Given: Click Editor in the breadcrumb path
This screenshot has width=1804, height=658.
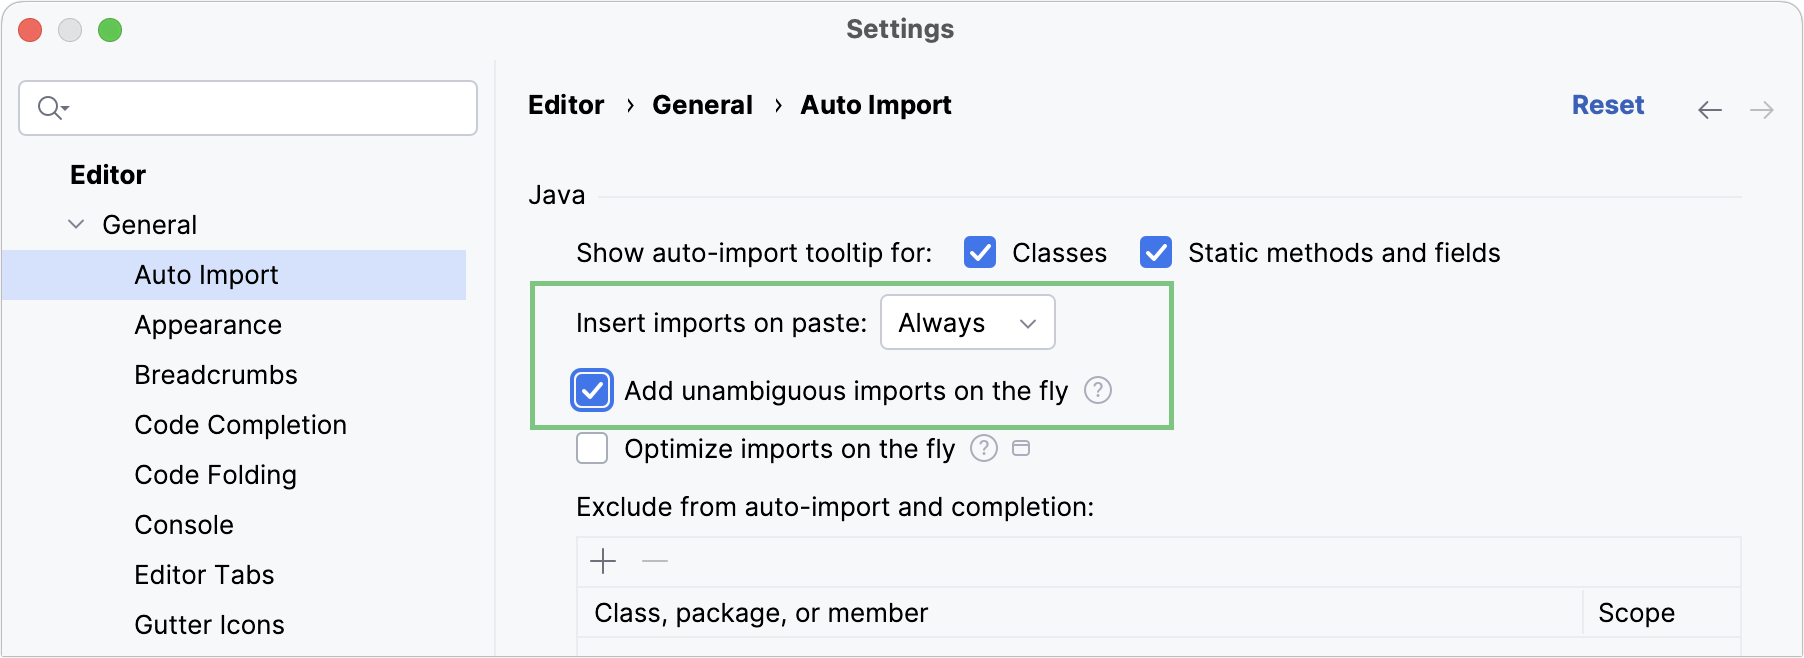Looking at the screenshot, I should pos(566,104).
